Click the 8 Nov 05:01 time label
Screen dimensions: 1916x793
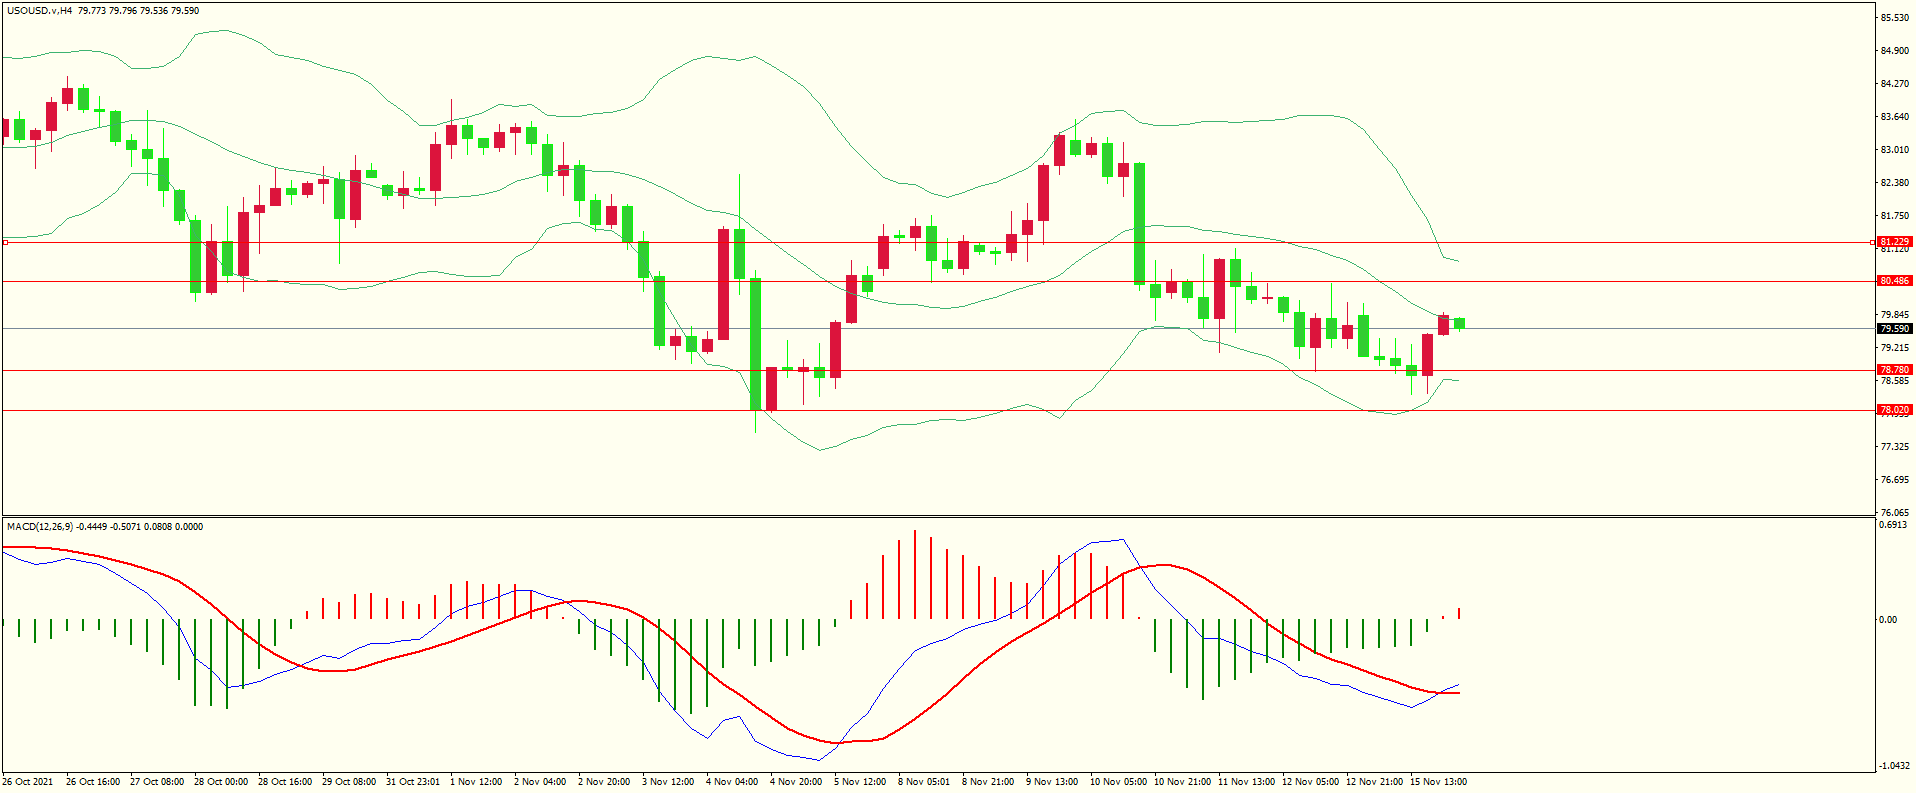coord(924,782)
